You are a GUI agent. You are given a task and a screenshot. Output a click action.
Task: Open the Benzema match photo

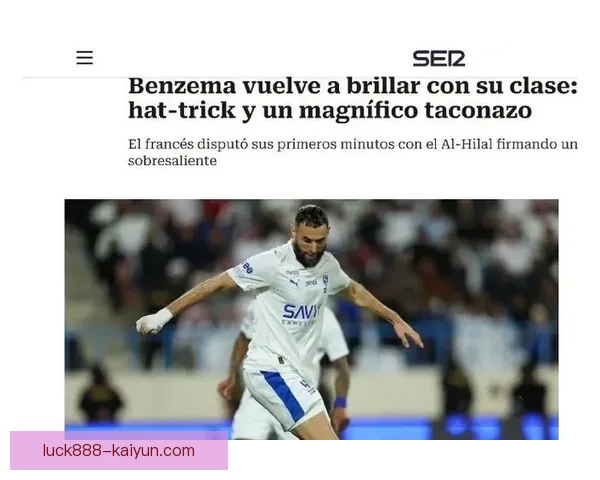click(x=311, y=319)
